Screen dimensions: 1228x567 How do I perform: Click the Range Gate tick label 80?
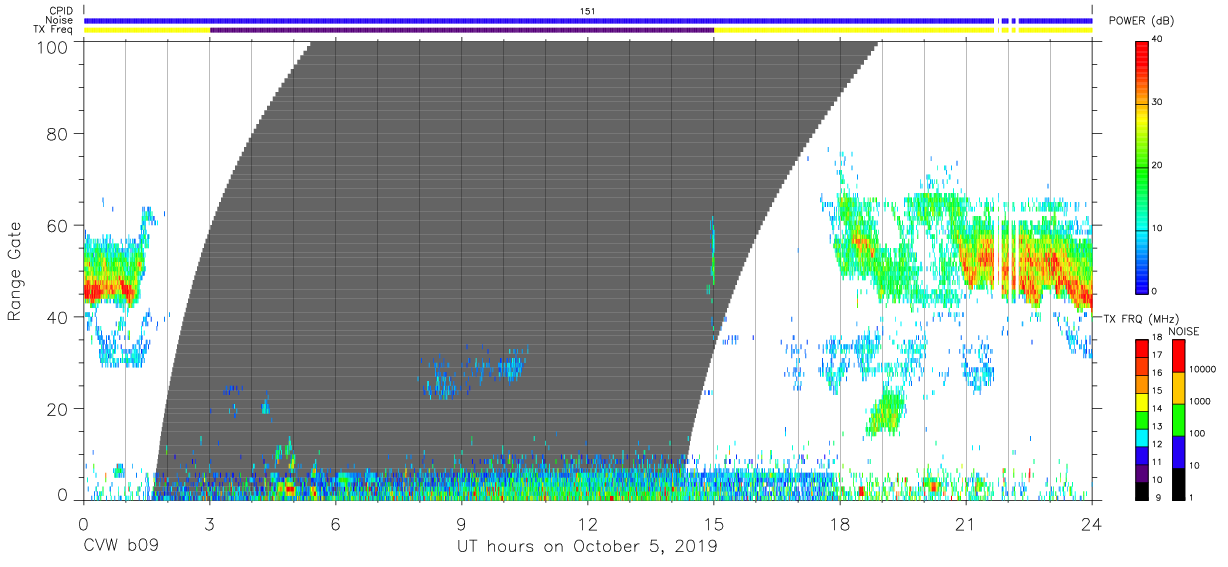coord(55,133)
